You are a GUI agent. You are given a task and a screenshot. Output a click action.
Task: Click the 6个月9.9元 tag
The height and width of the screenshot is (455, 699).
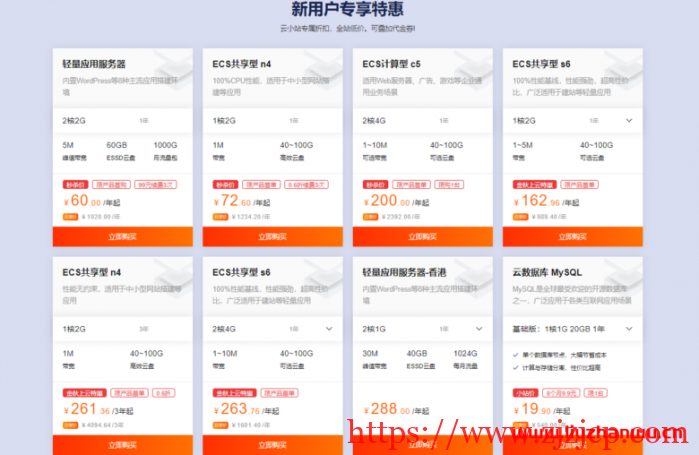[561, 393]
